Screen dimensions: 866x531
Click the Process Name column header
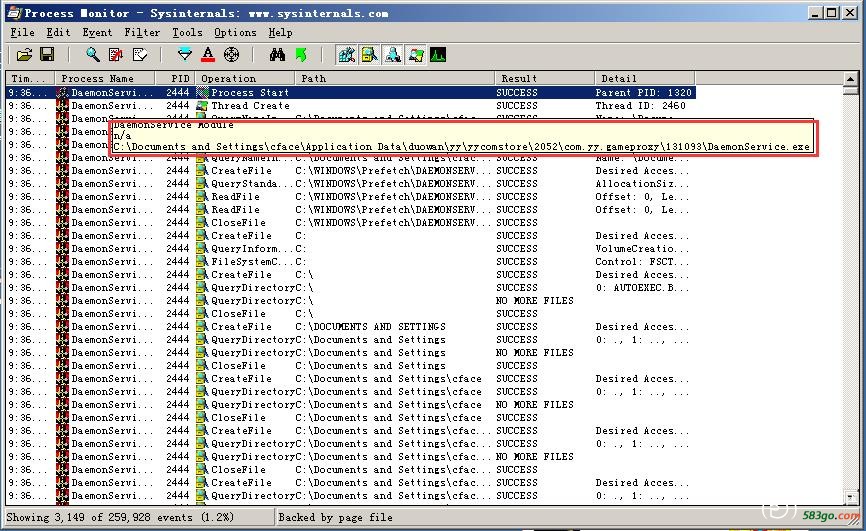tap(105, 78)
